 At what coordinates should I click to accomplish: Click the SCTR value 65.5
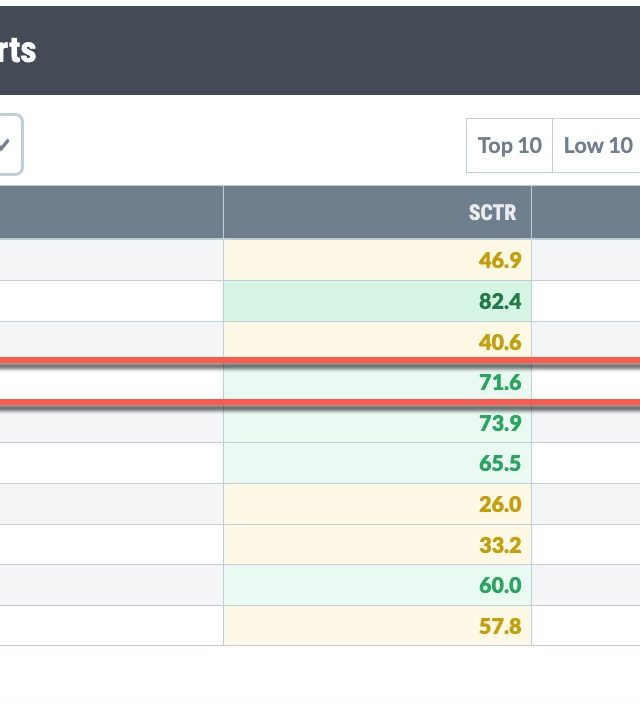tap(499, 463)
